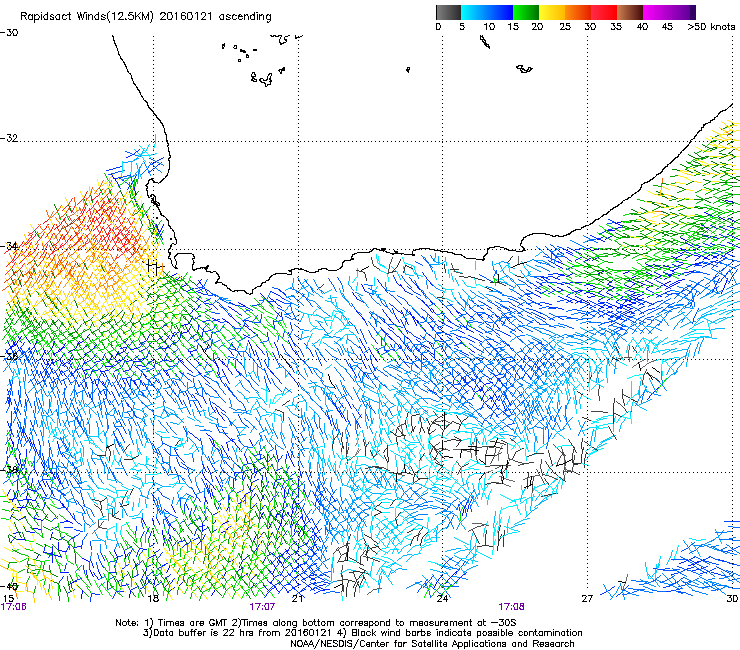Viewport: 740px width, 650px height.
Task: Click the '25' label under the color bar
Action: tap(565, 27)
